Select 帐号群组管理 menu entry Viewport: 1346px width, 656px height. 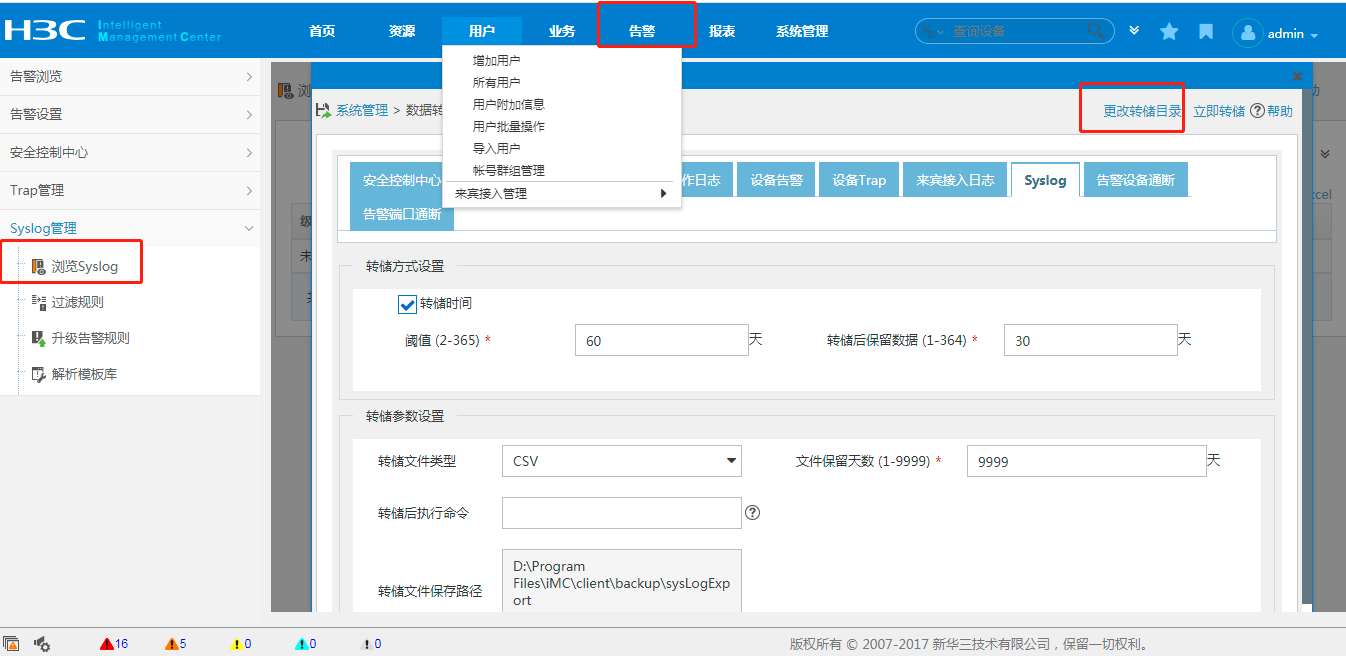508,171
